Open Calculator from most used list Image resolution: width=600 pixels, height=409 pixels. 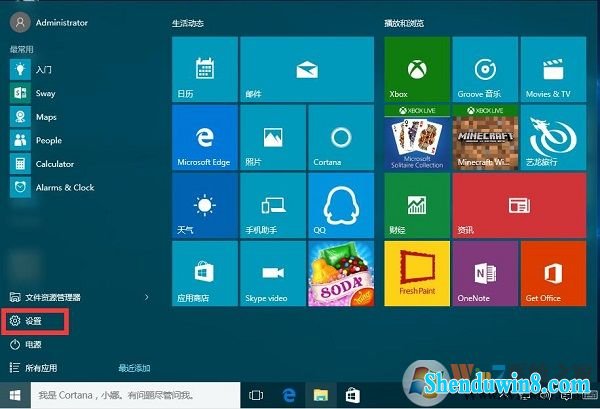tap(42, 164)
